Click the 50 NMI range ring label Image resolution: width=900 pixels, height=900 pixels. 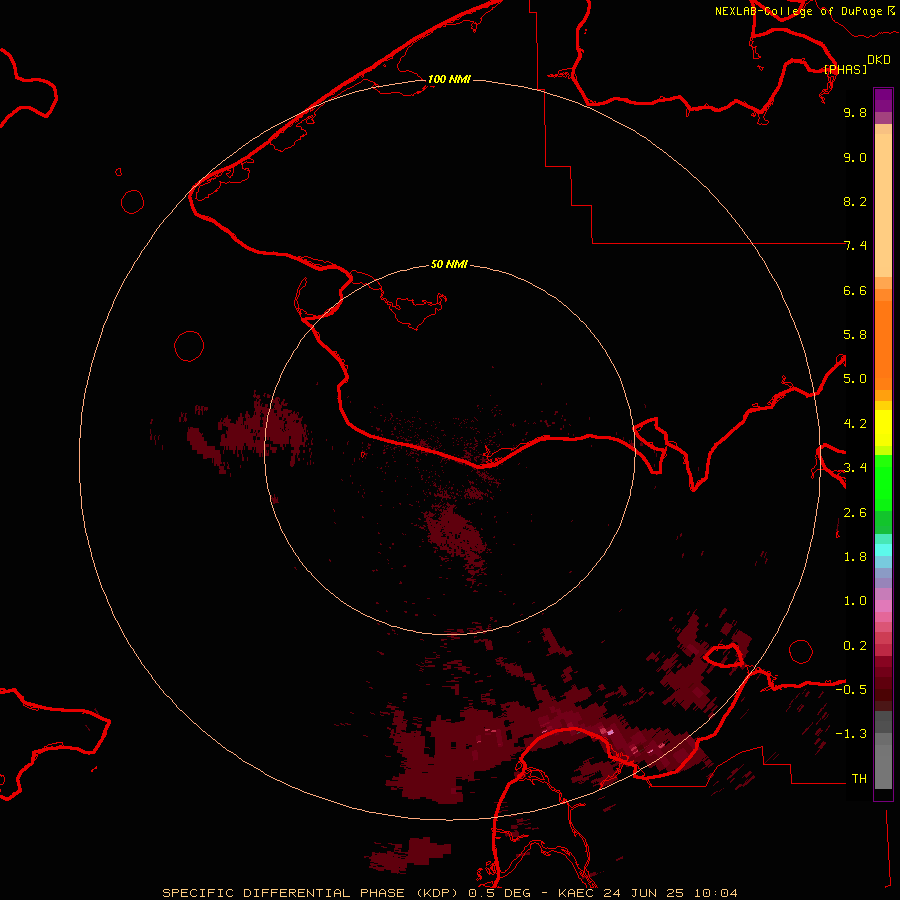(449, 264)
